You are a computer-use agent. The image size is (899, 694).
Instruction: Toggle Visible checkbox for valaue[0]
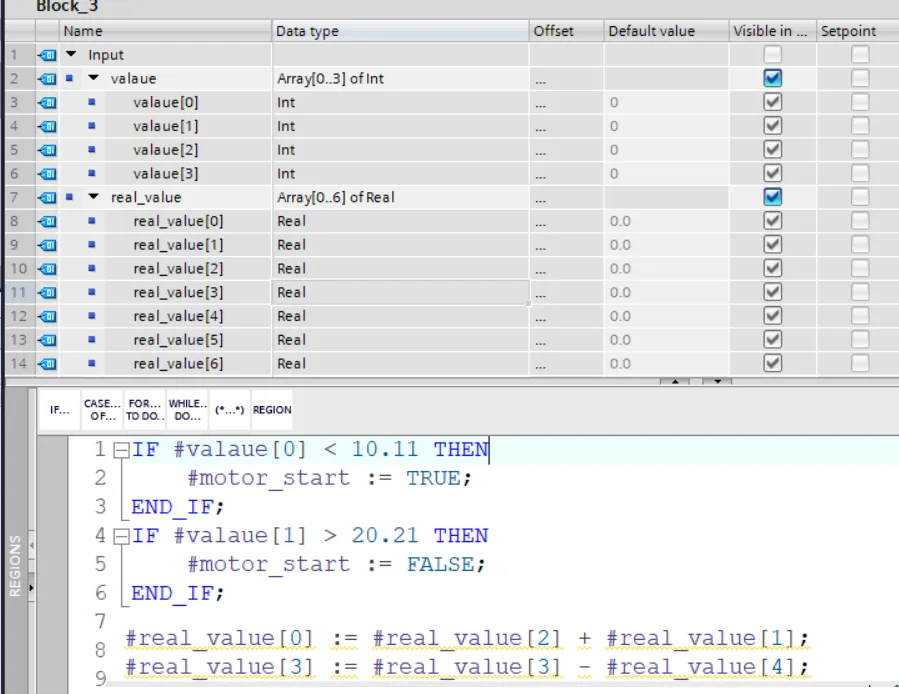[x=772, y=102]
